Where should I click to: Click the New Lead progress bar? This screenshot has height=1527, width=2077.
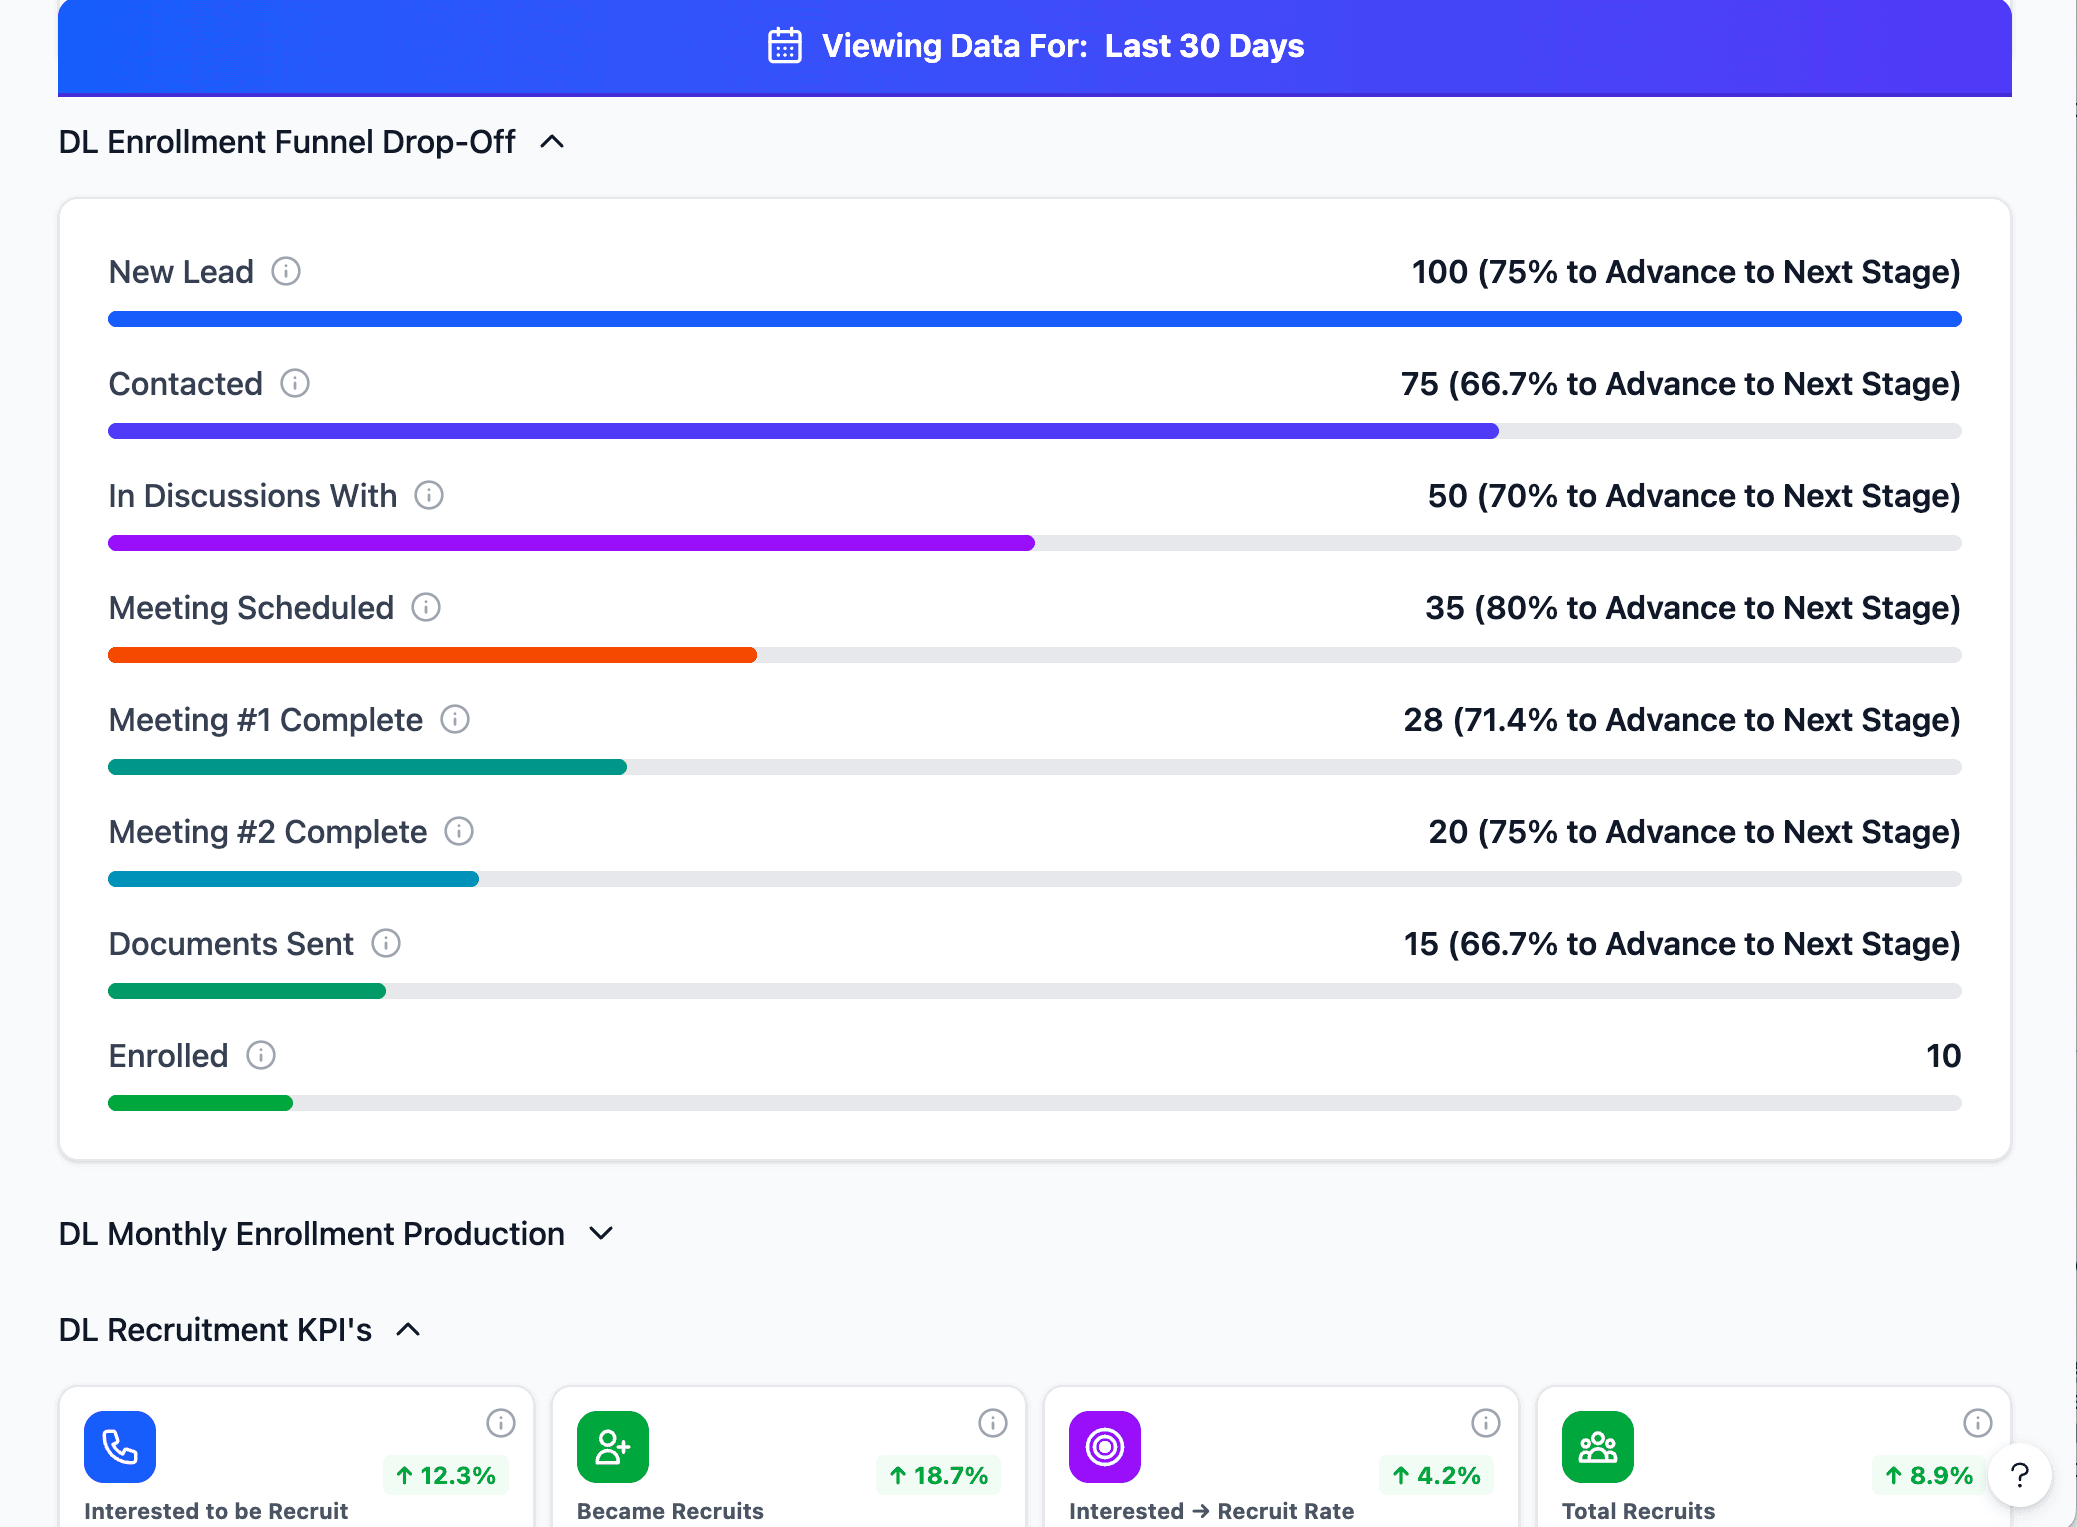[x=1034, y=318]
